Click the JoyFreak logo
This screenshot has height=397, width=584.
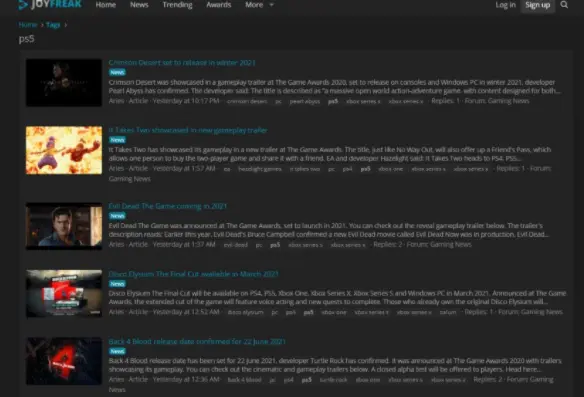tap(50, 4)
